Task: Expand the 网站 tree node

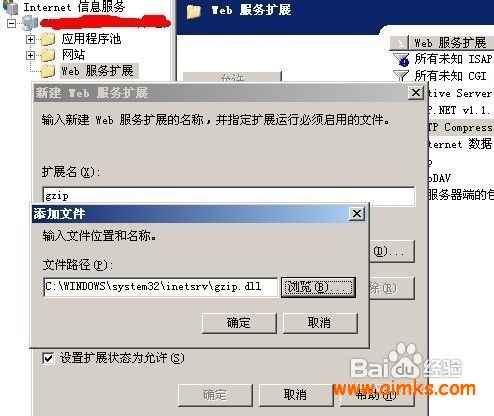Action: tap(30, 55)
